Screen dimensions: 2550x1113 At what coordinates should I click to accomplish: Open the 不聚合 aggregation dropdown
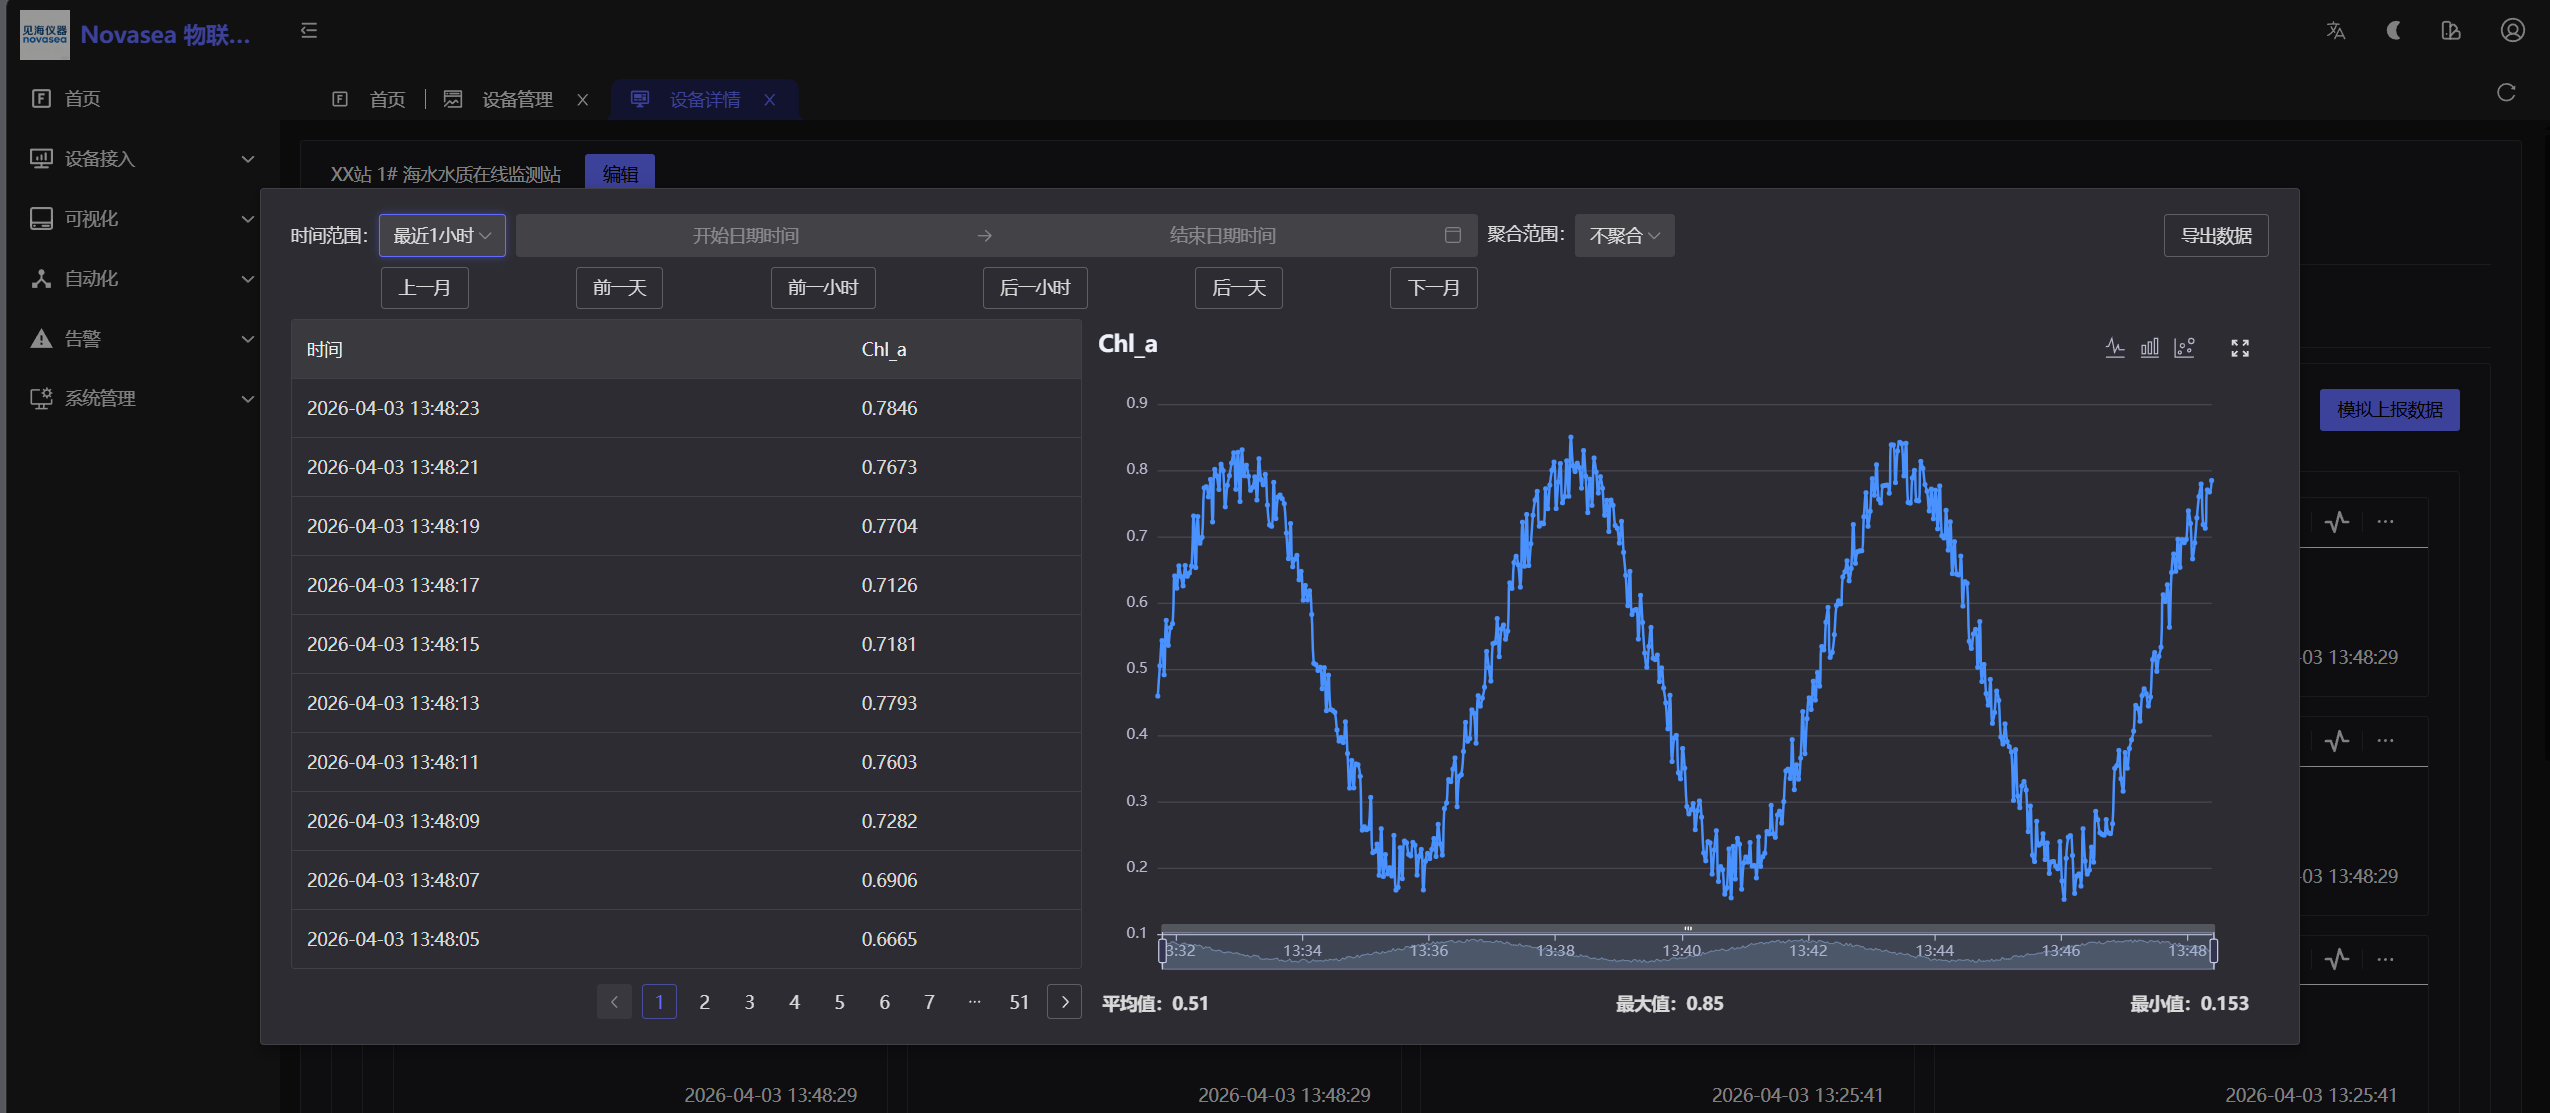pos(1622,235)
